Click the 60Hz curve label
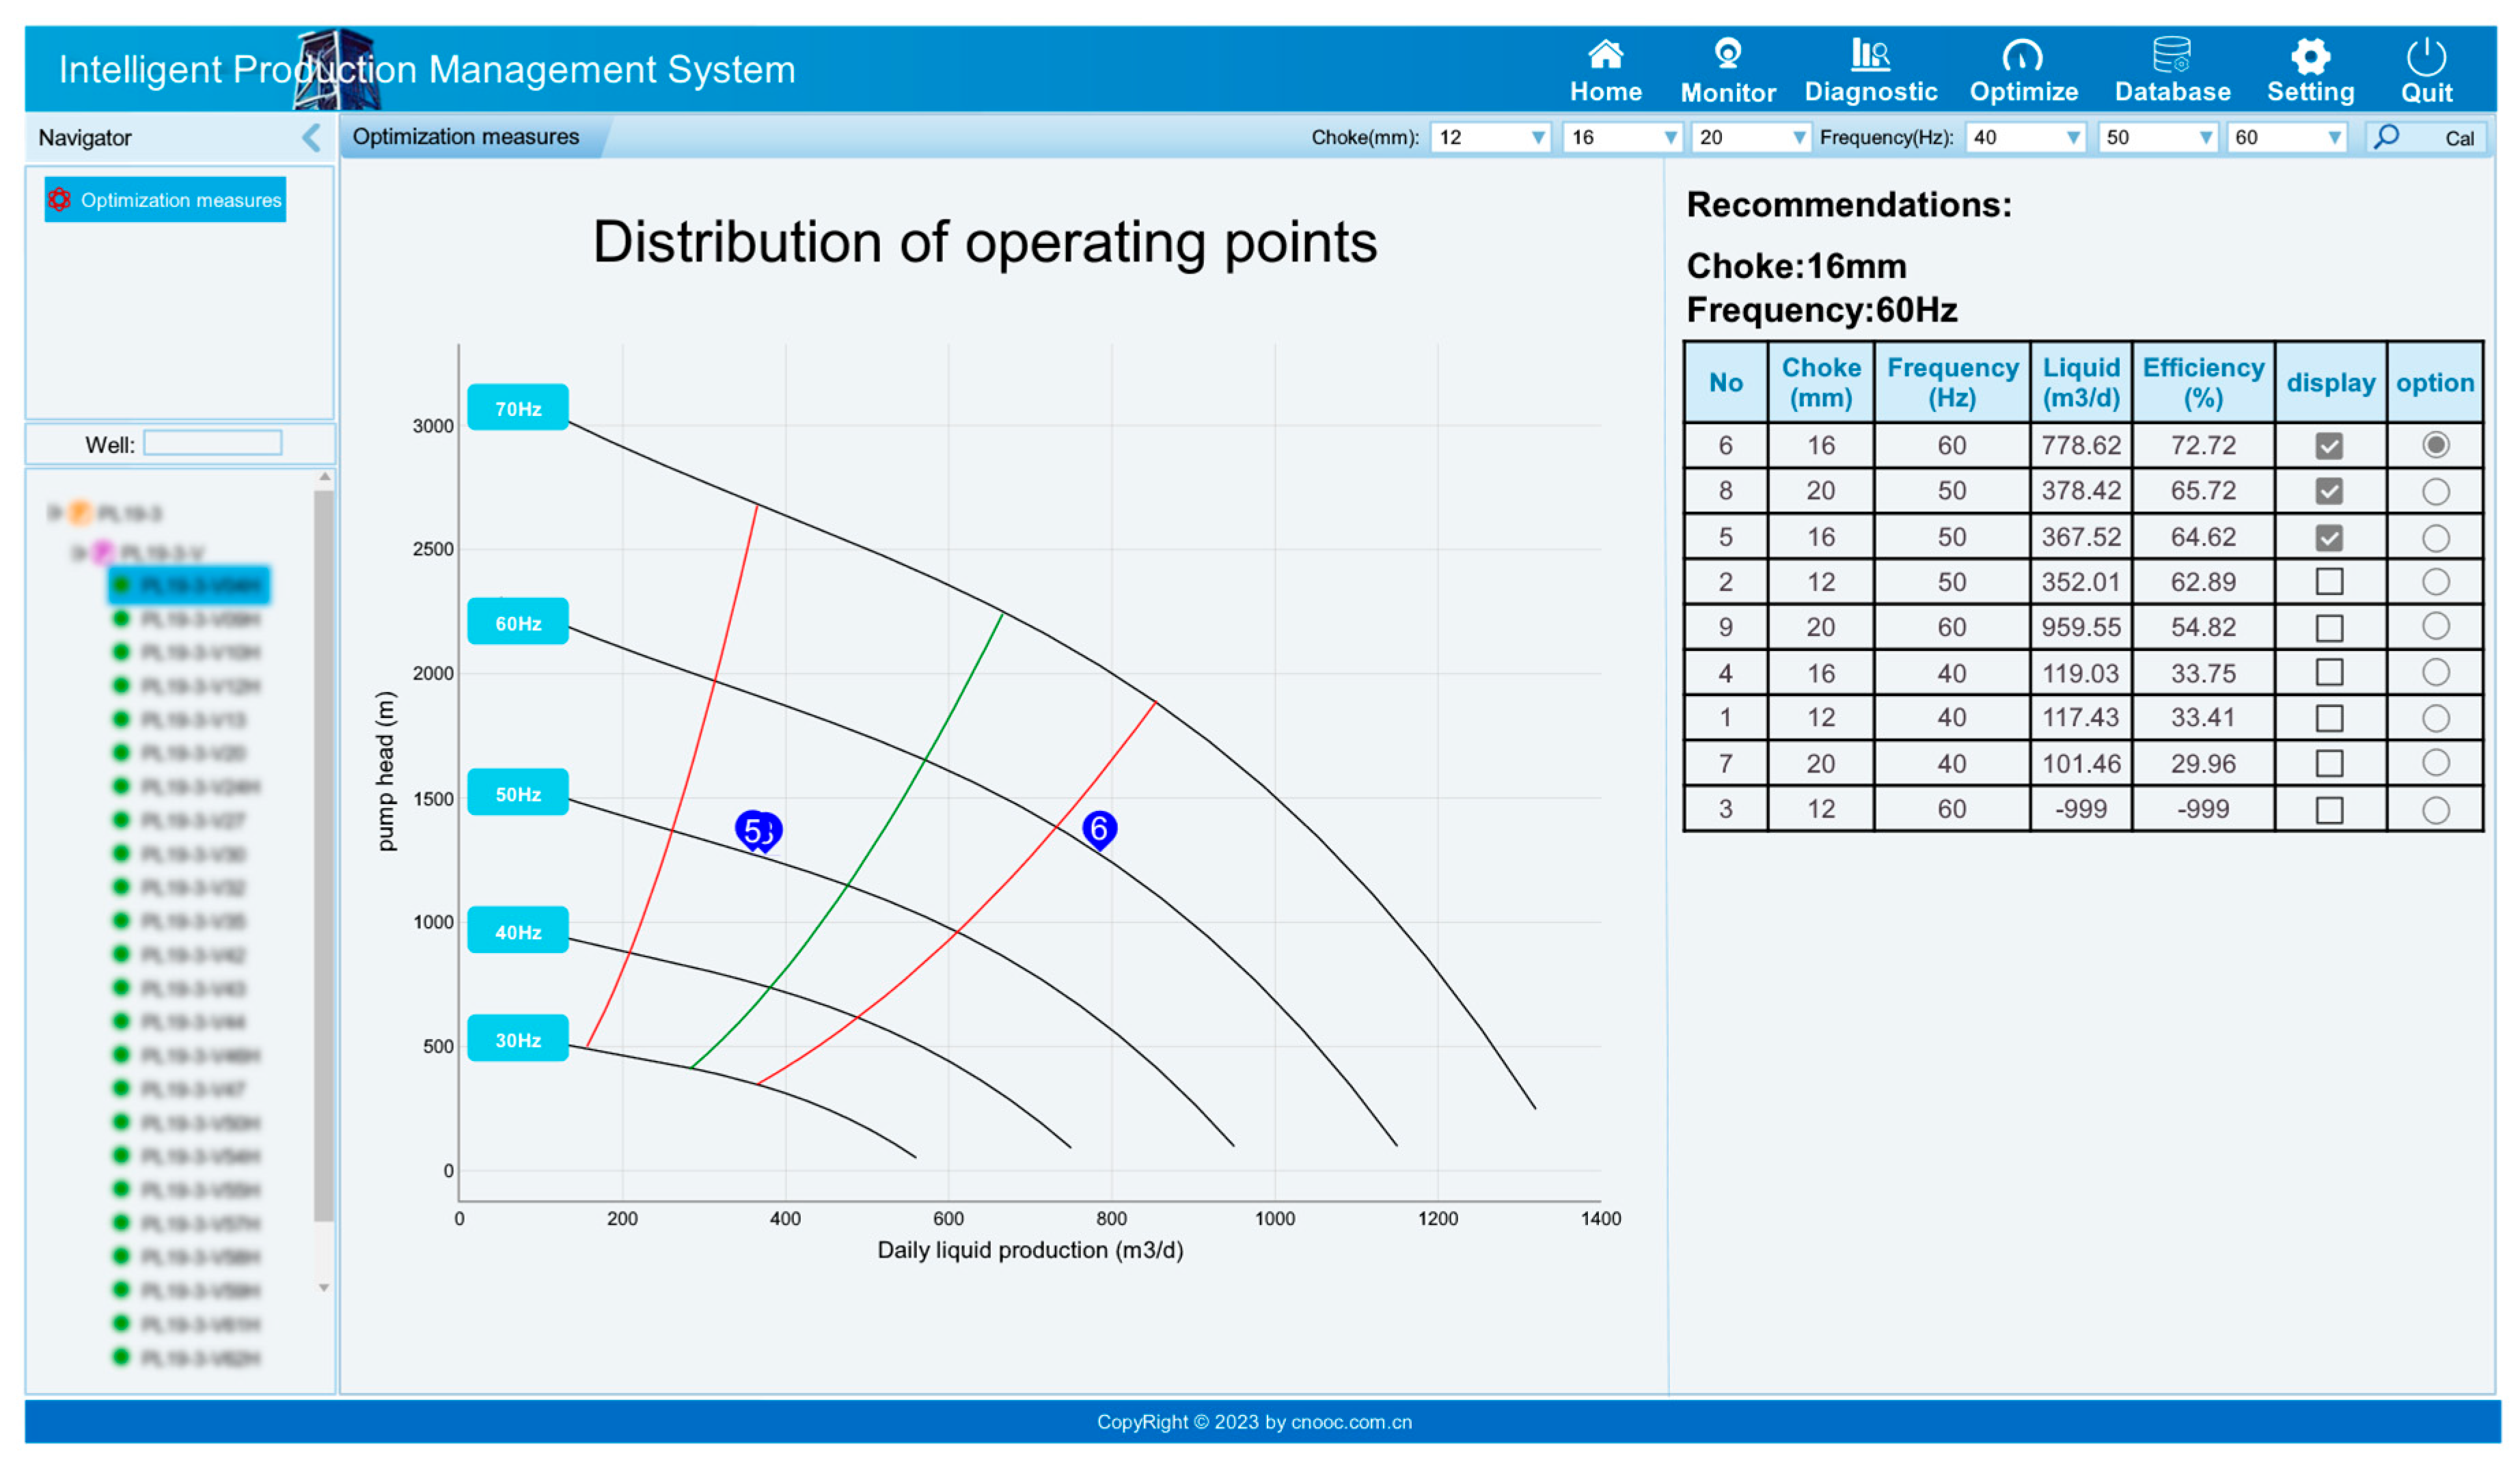The height and width of the screenshot is (1464, 2520). [x=518, y=623]
